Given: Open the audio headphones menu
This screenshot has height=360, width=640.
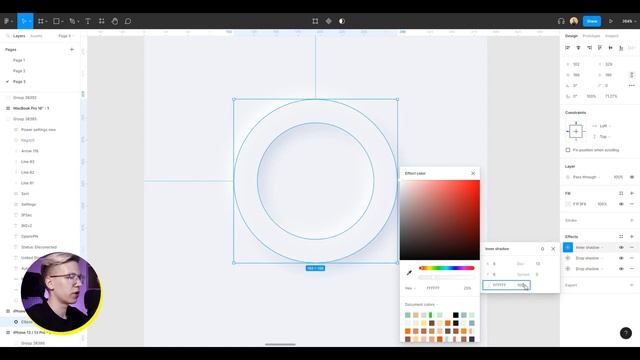Looking at the screenshot, I should click(561, 21).
